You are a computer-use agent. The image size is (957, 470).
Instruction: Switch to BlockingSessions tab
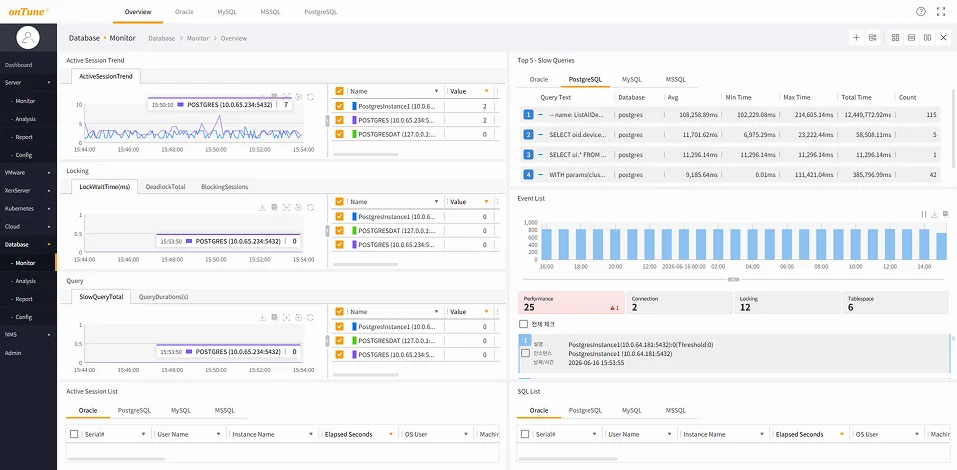[x=225, y=186]
